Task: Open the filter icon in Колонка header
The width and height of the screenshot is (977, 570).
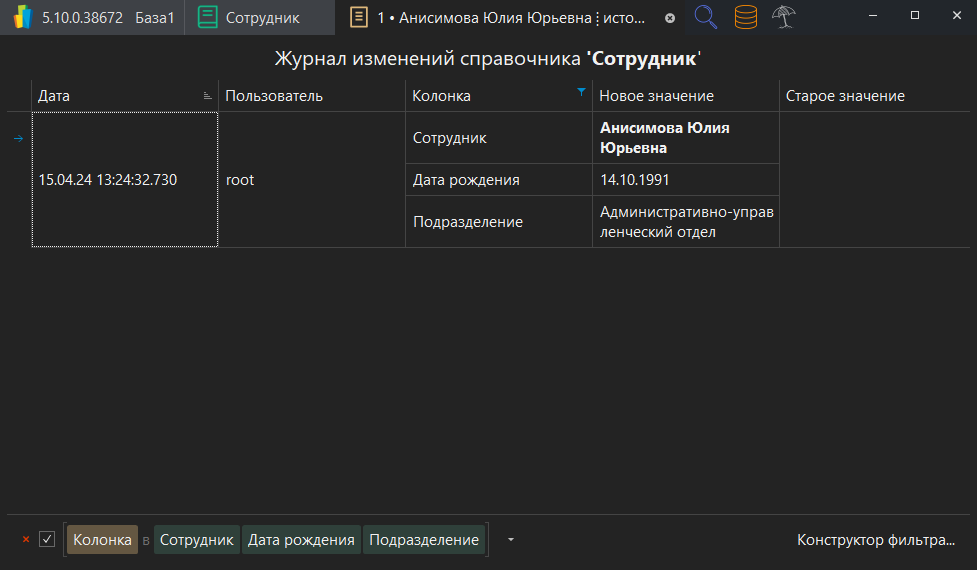Action: tap(581, 92)
